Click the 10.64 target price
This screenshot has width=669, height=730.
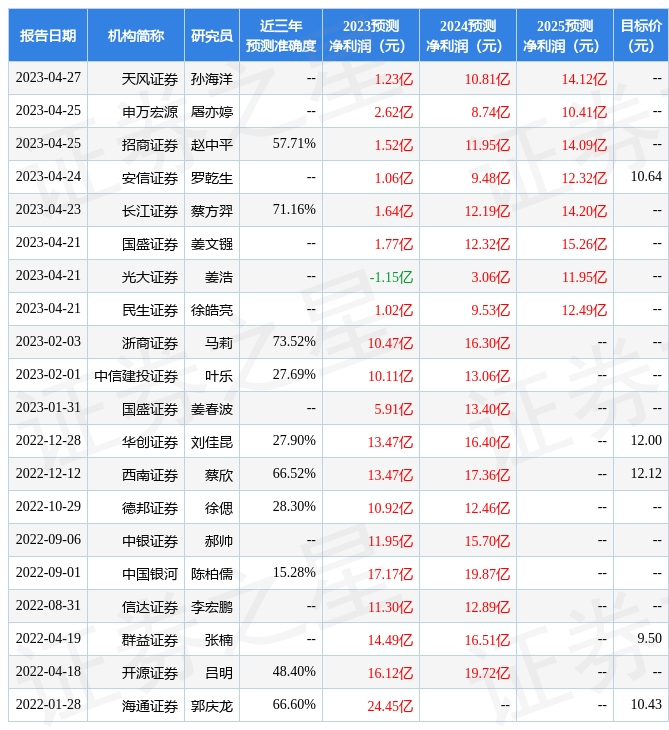pos(646,176)
